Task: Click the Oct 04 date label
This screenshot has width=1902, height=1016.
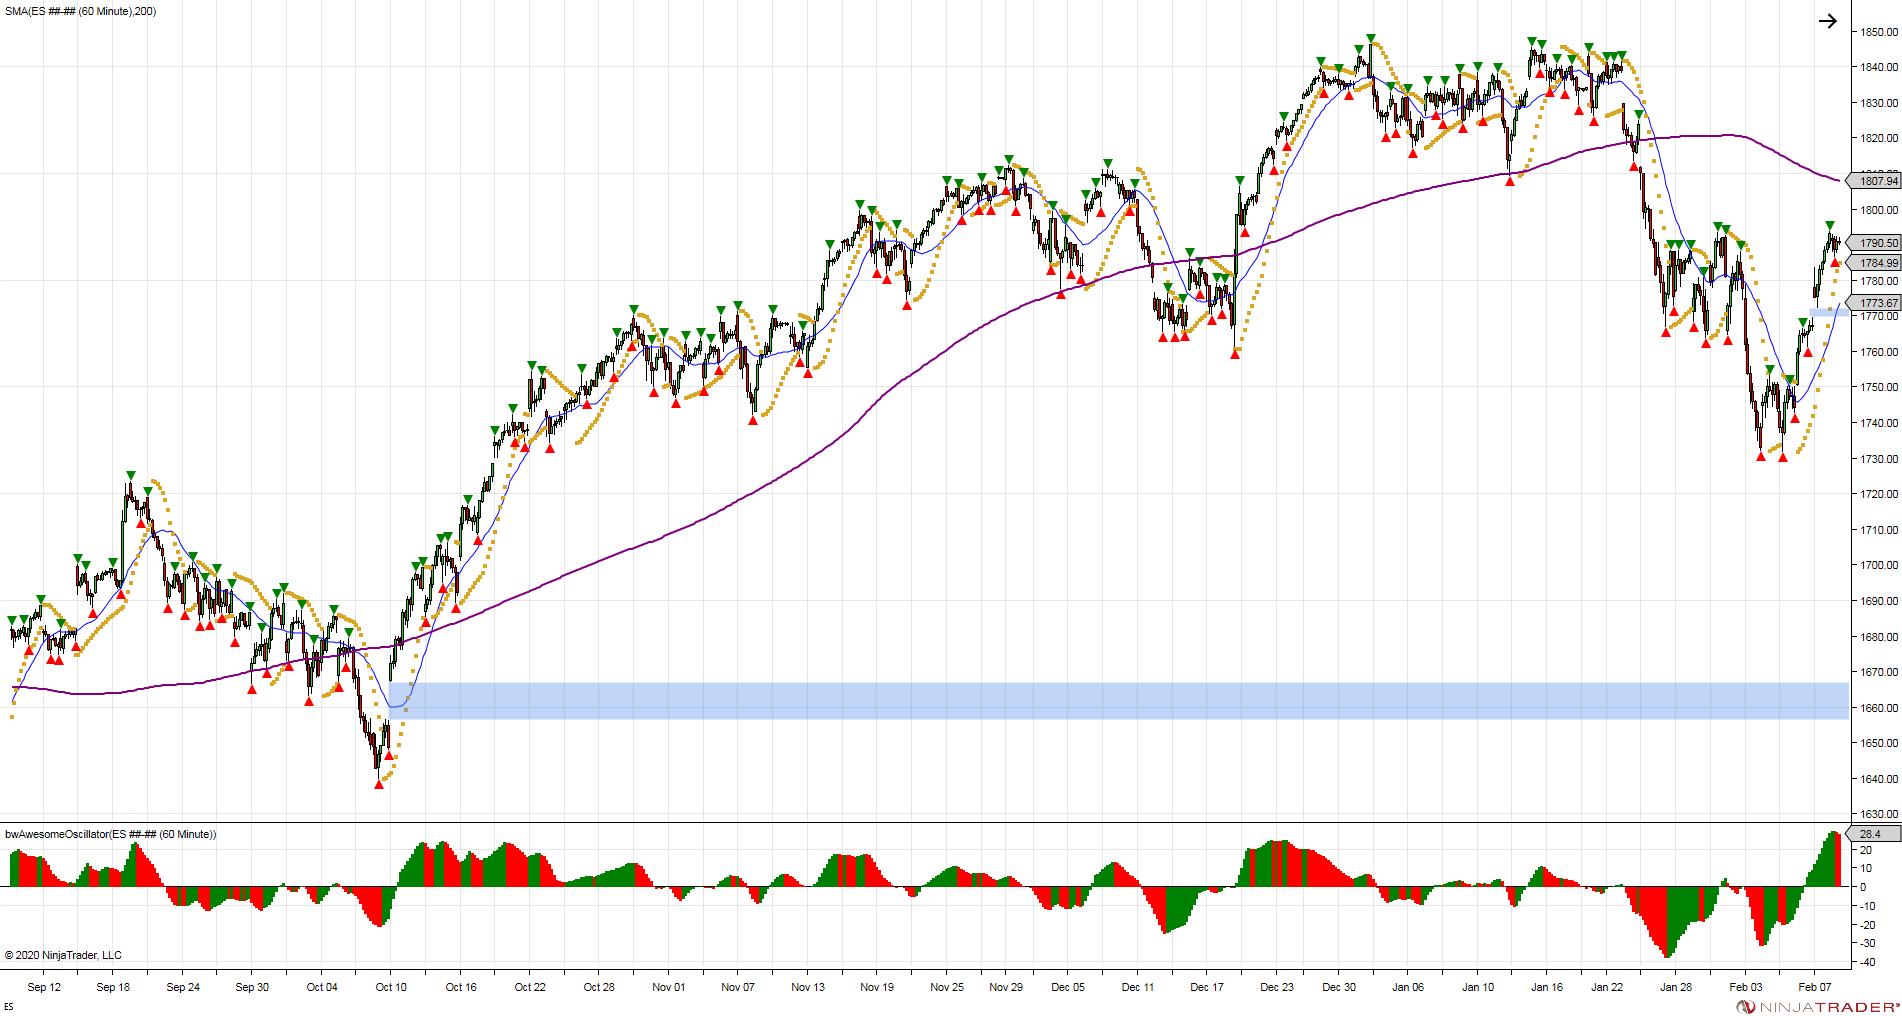Action: click(322, 987)
